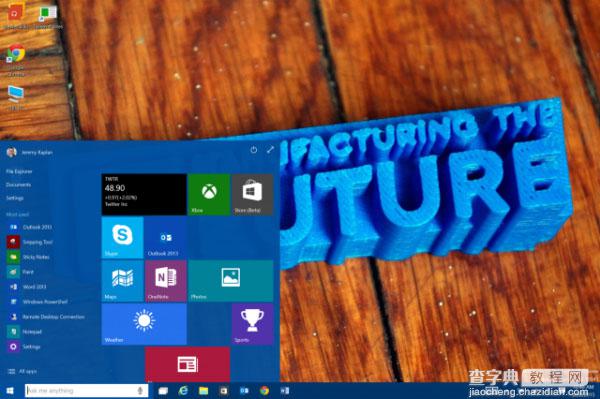The height and width of the screenshot is (399, 600).
Task: Click the Windows Start button
Action: (10, 391)
